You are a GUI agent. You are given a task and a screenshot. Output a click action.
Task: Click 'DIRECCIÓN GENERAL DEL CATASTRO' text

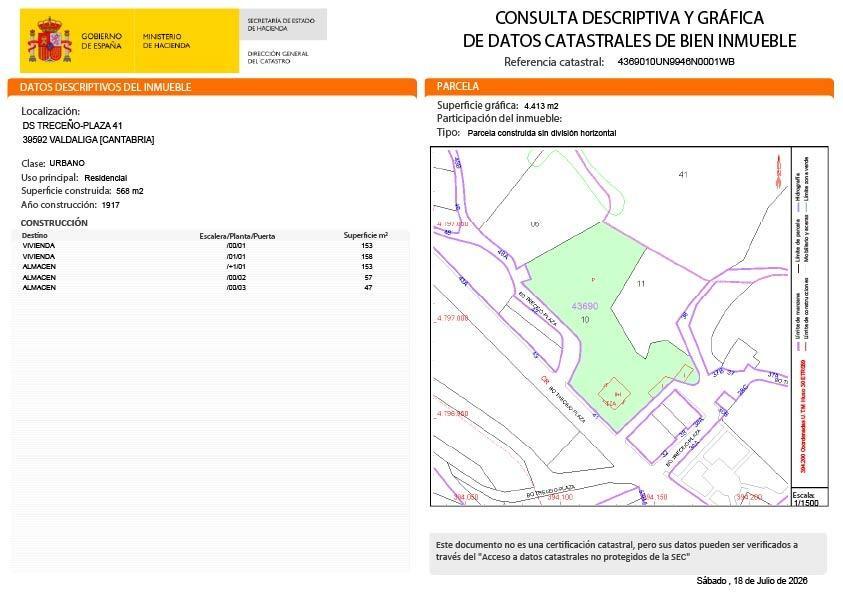tap(278, 57)
